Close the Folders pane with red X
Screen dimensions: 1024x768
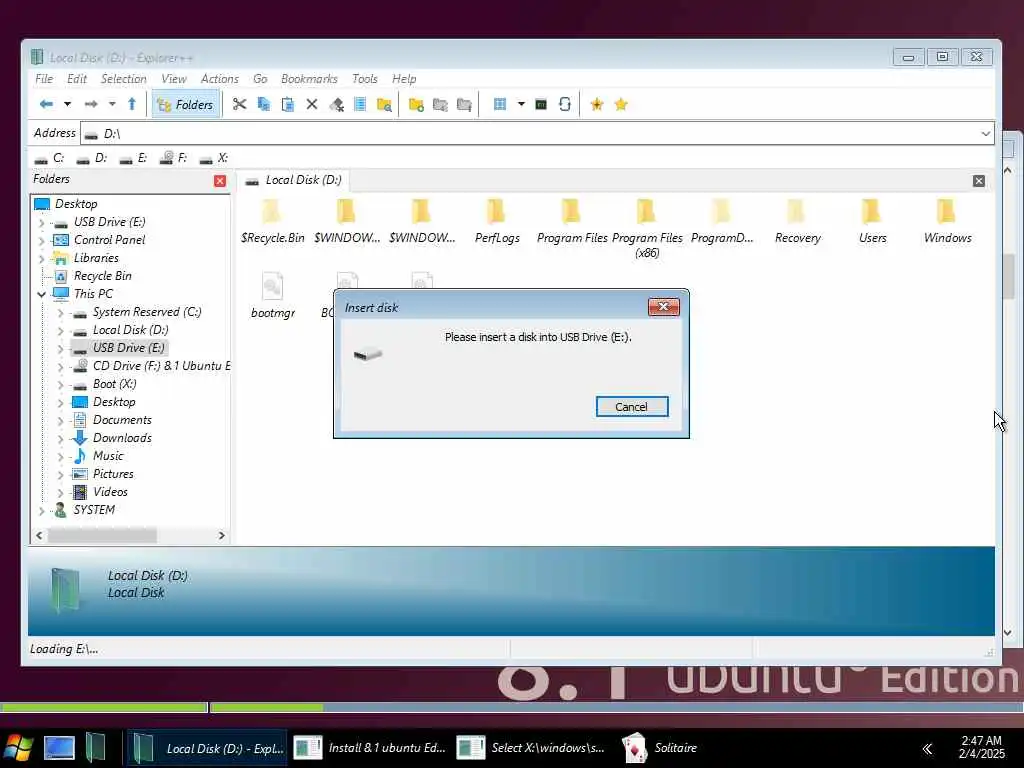coord(220,181)
